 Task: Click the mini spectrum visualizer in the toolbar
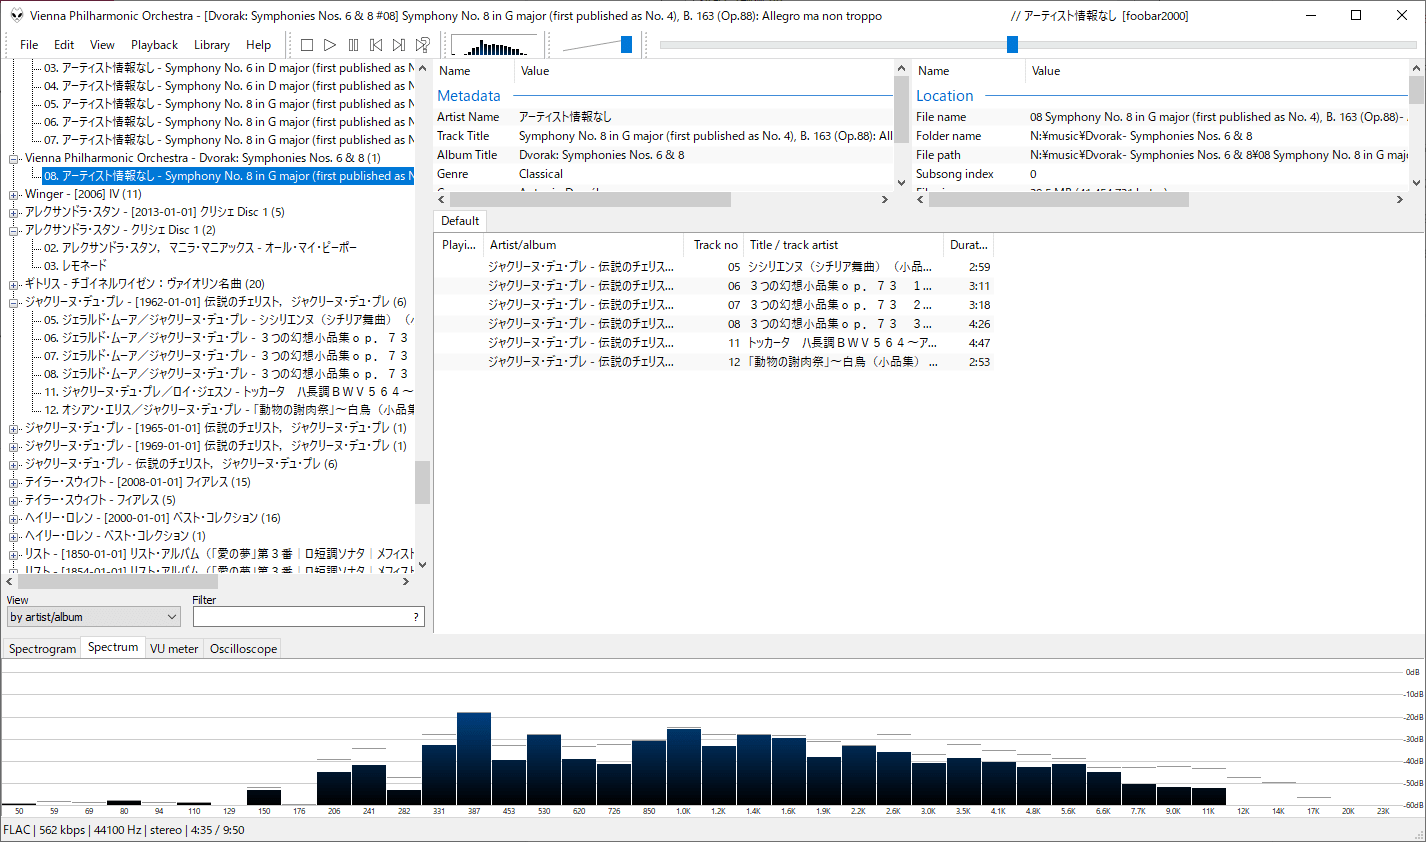[x=495, y=45]
